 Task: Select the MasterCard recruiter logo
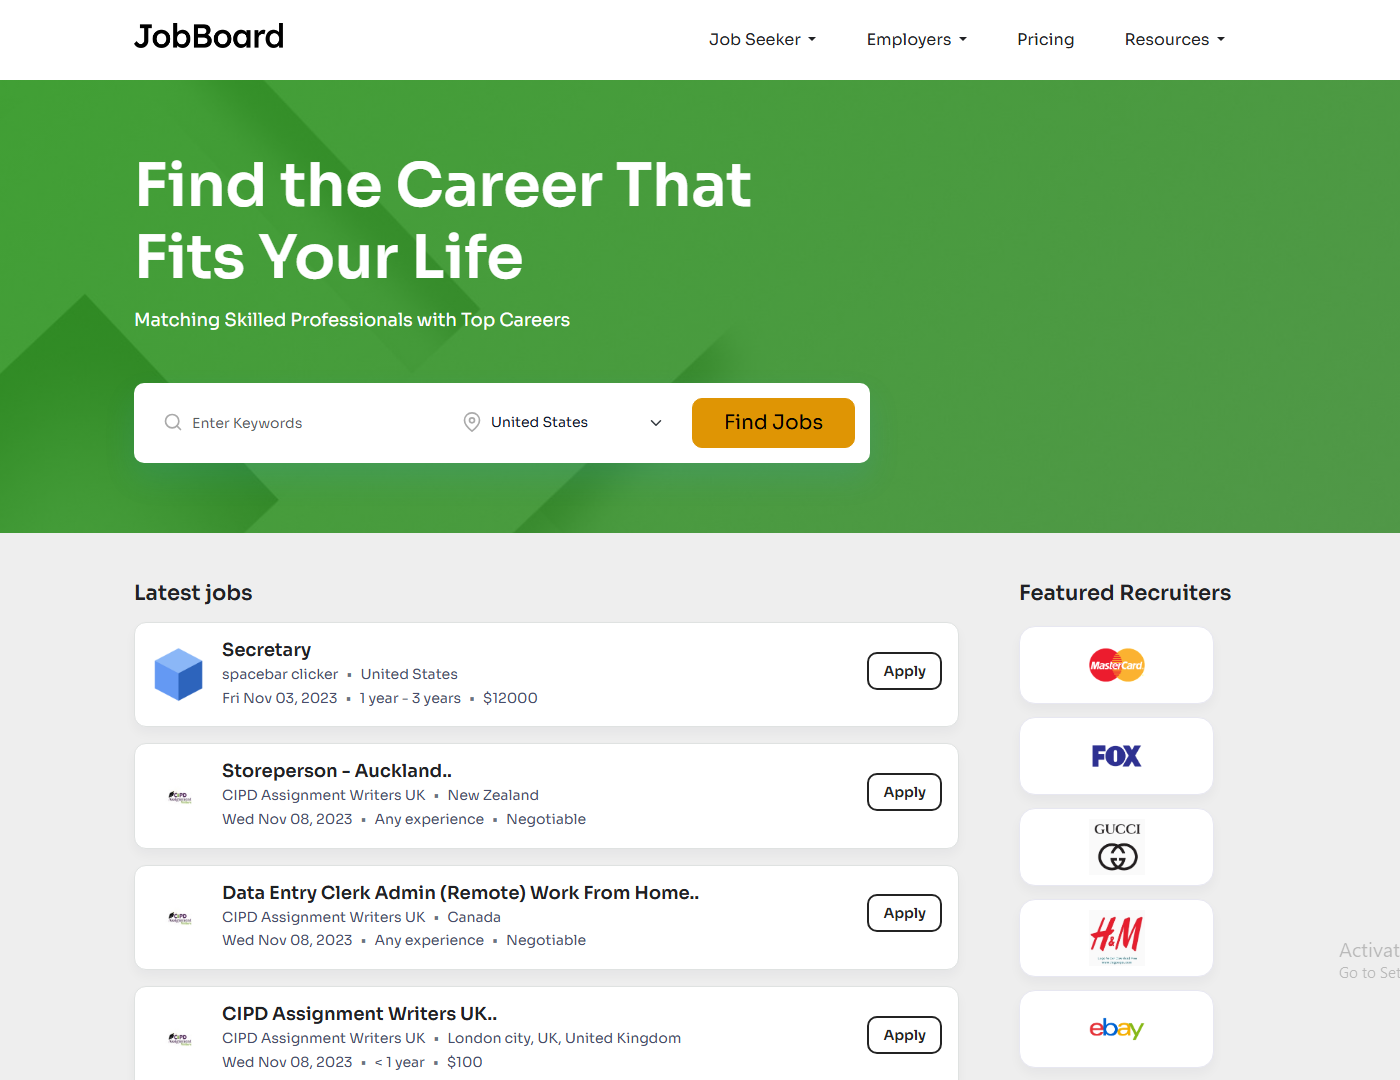point(1116,664)
